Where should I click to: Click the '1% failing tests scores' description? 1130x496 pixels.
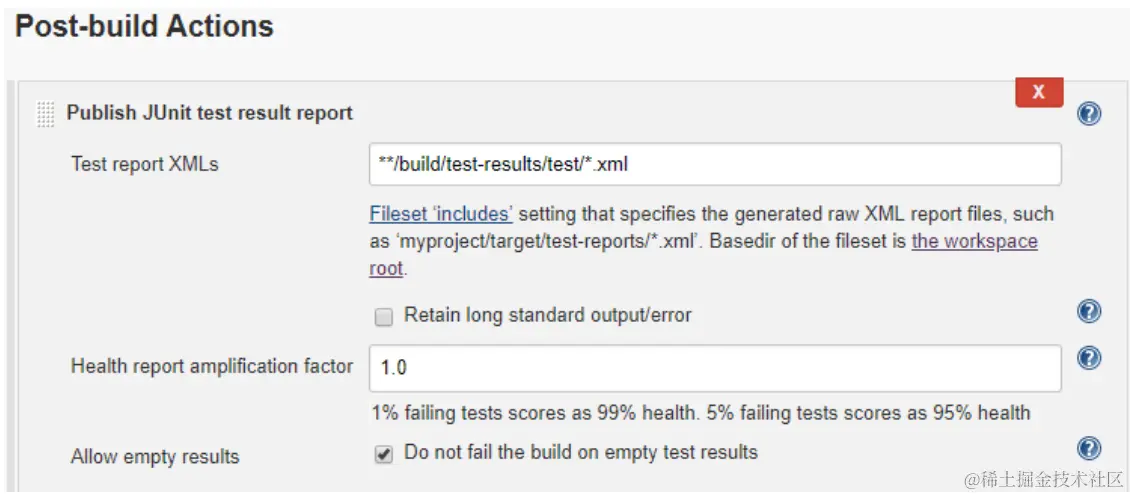[700, 412]
